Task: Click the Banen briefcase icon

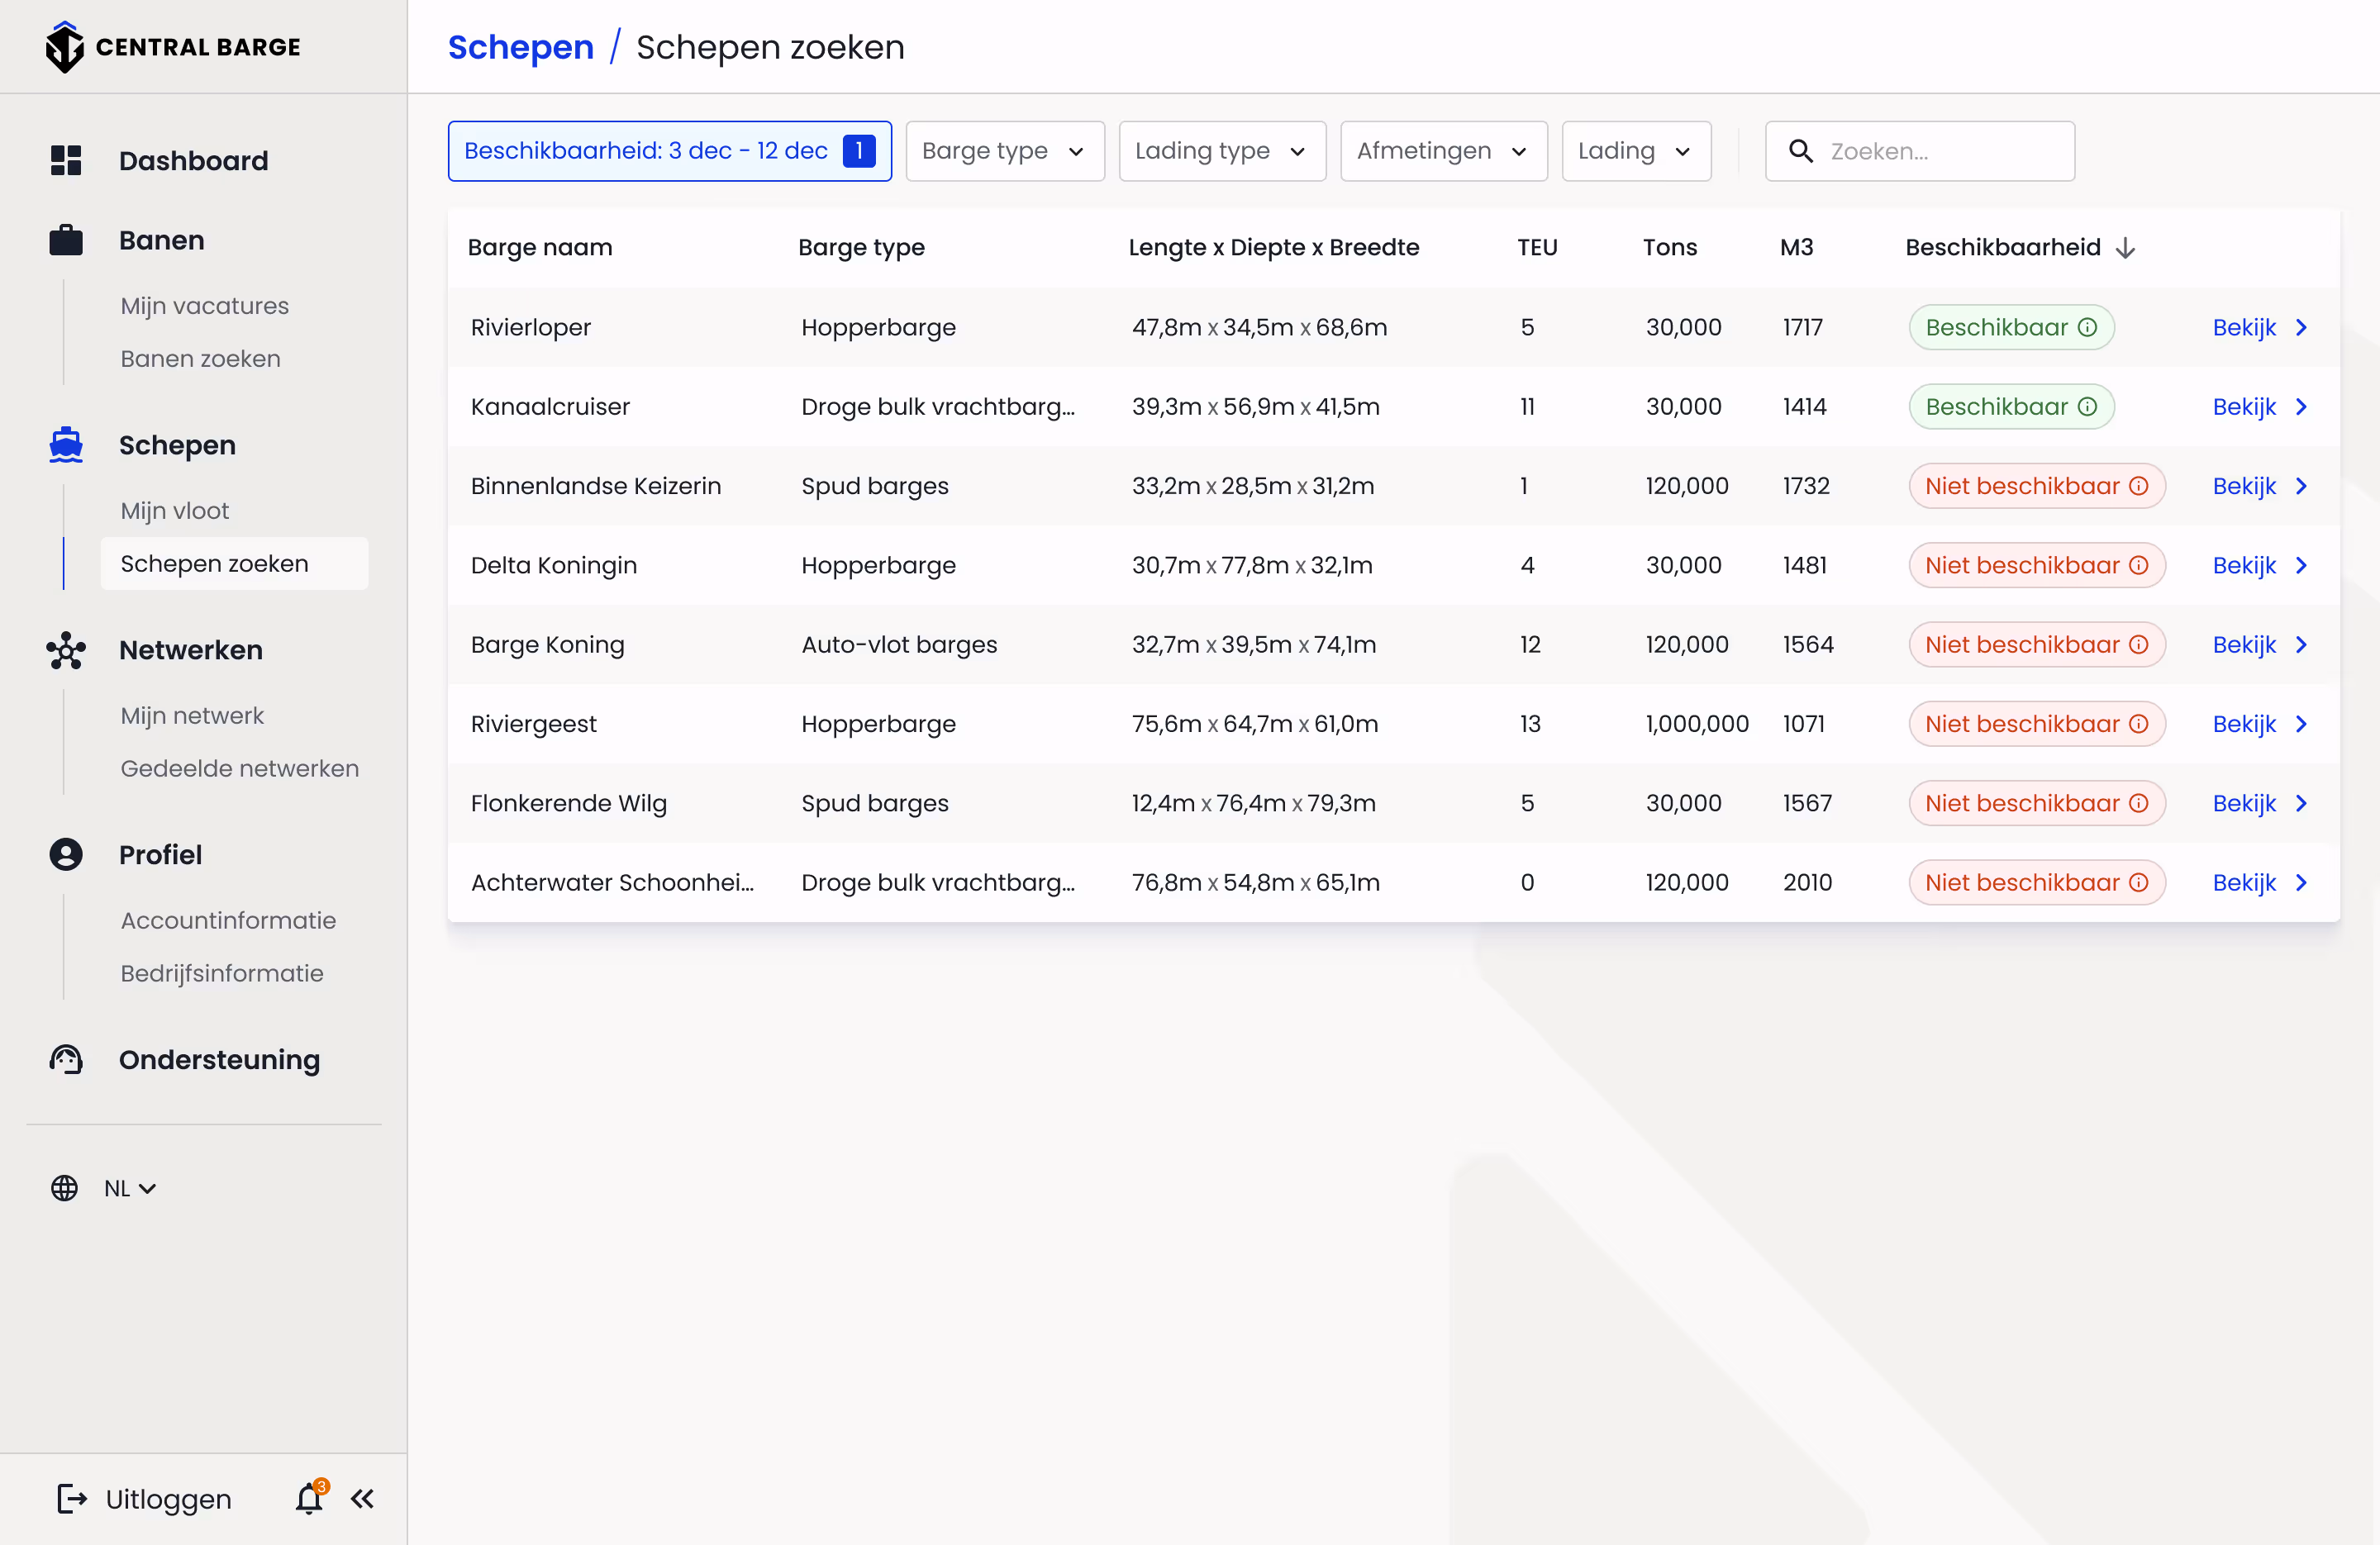Action: [x=66, y=240]
